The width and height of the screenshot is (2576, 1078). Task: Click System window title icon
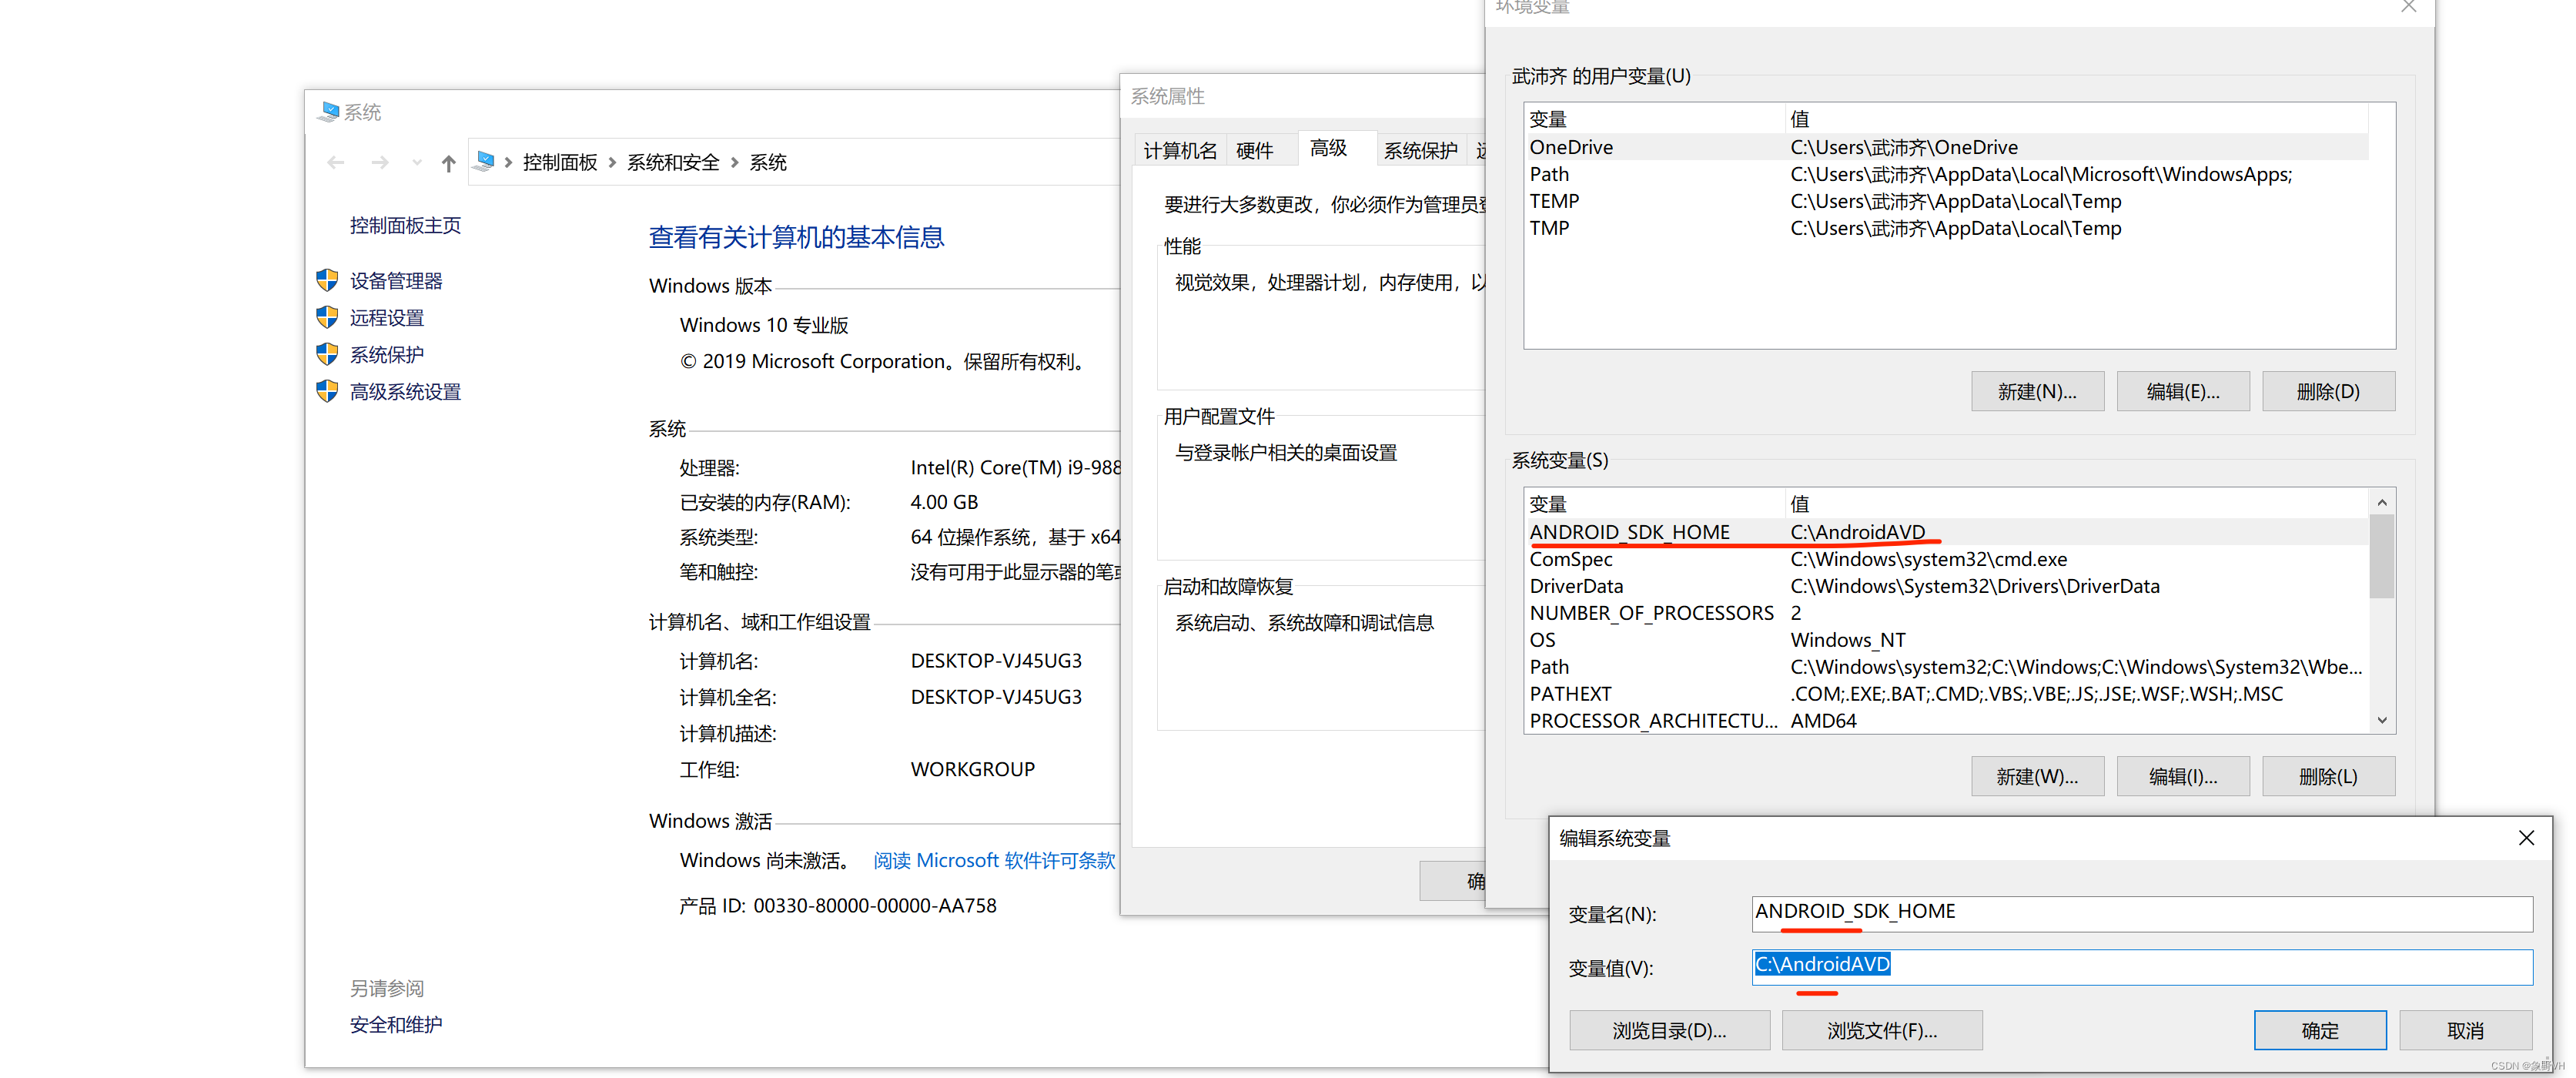tap(328, 111)
